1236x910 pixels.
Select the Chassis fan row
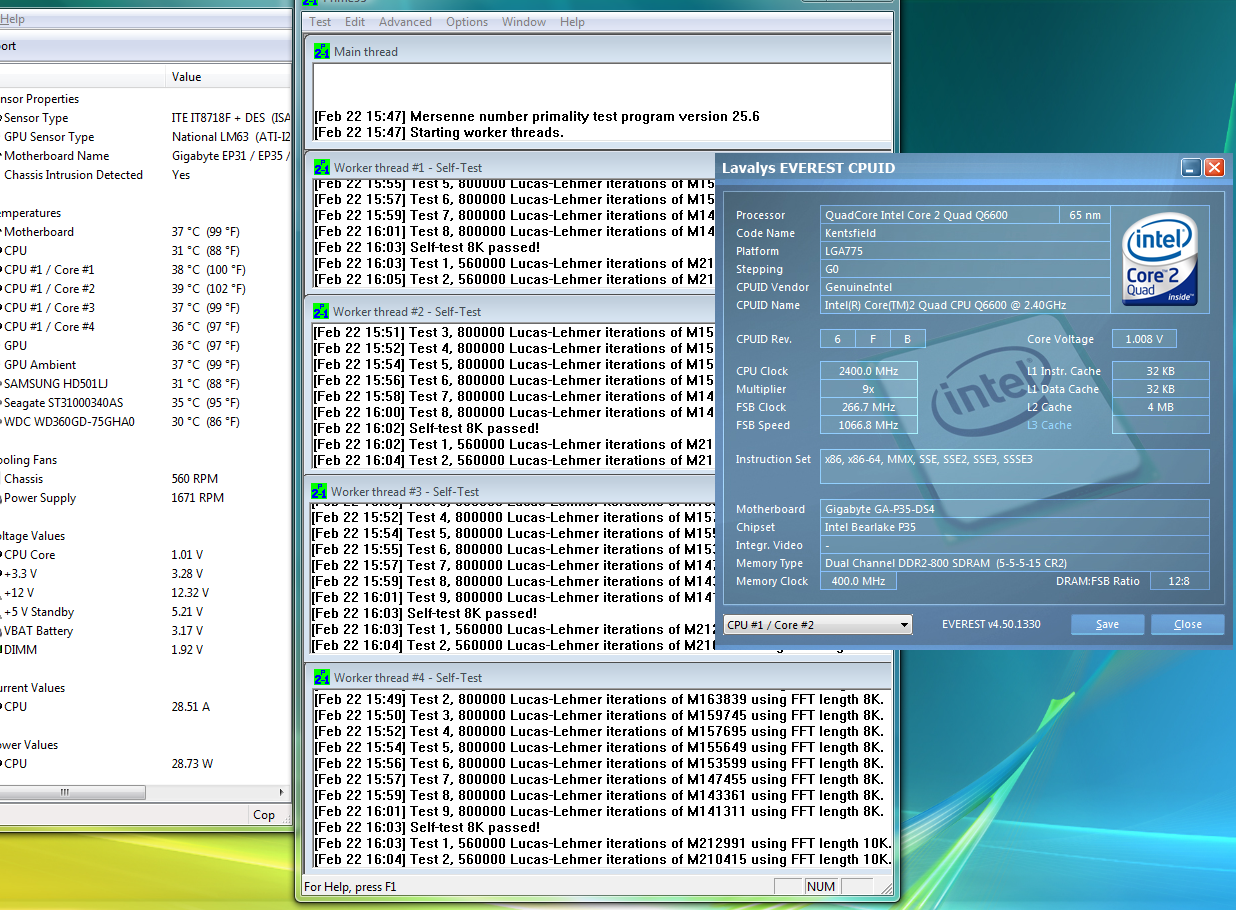[145, 479]
